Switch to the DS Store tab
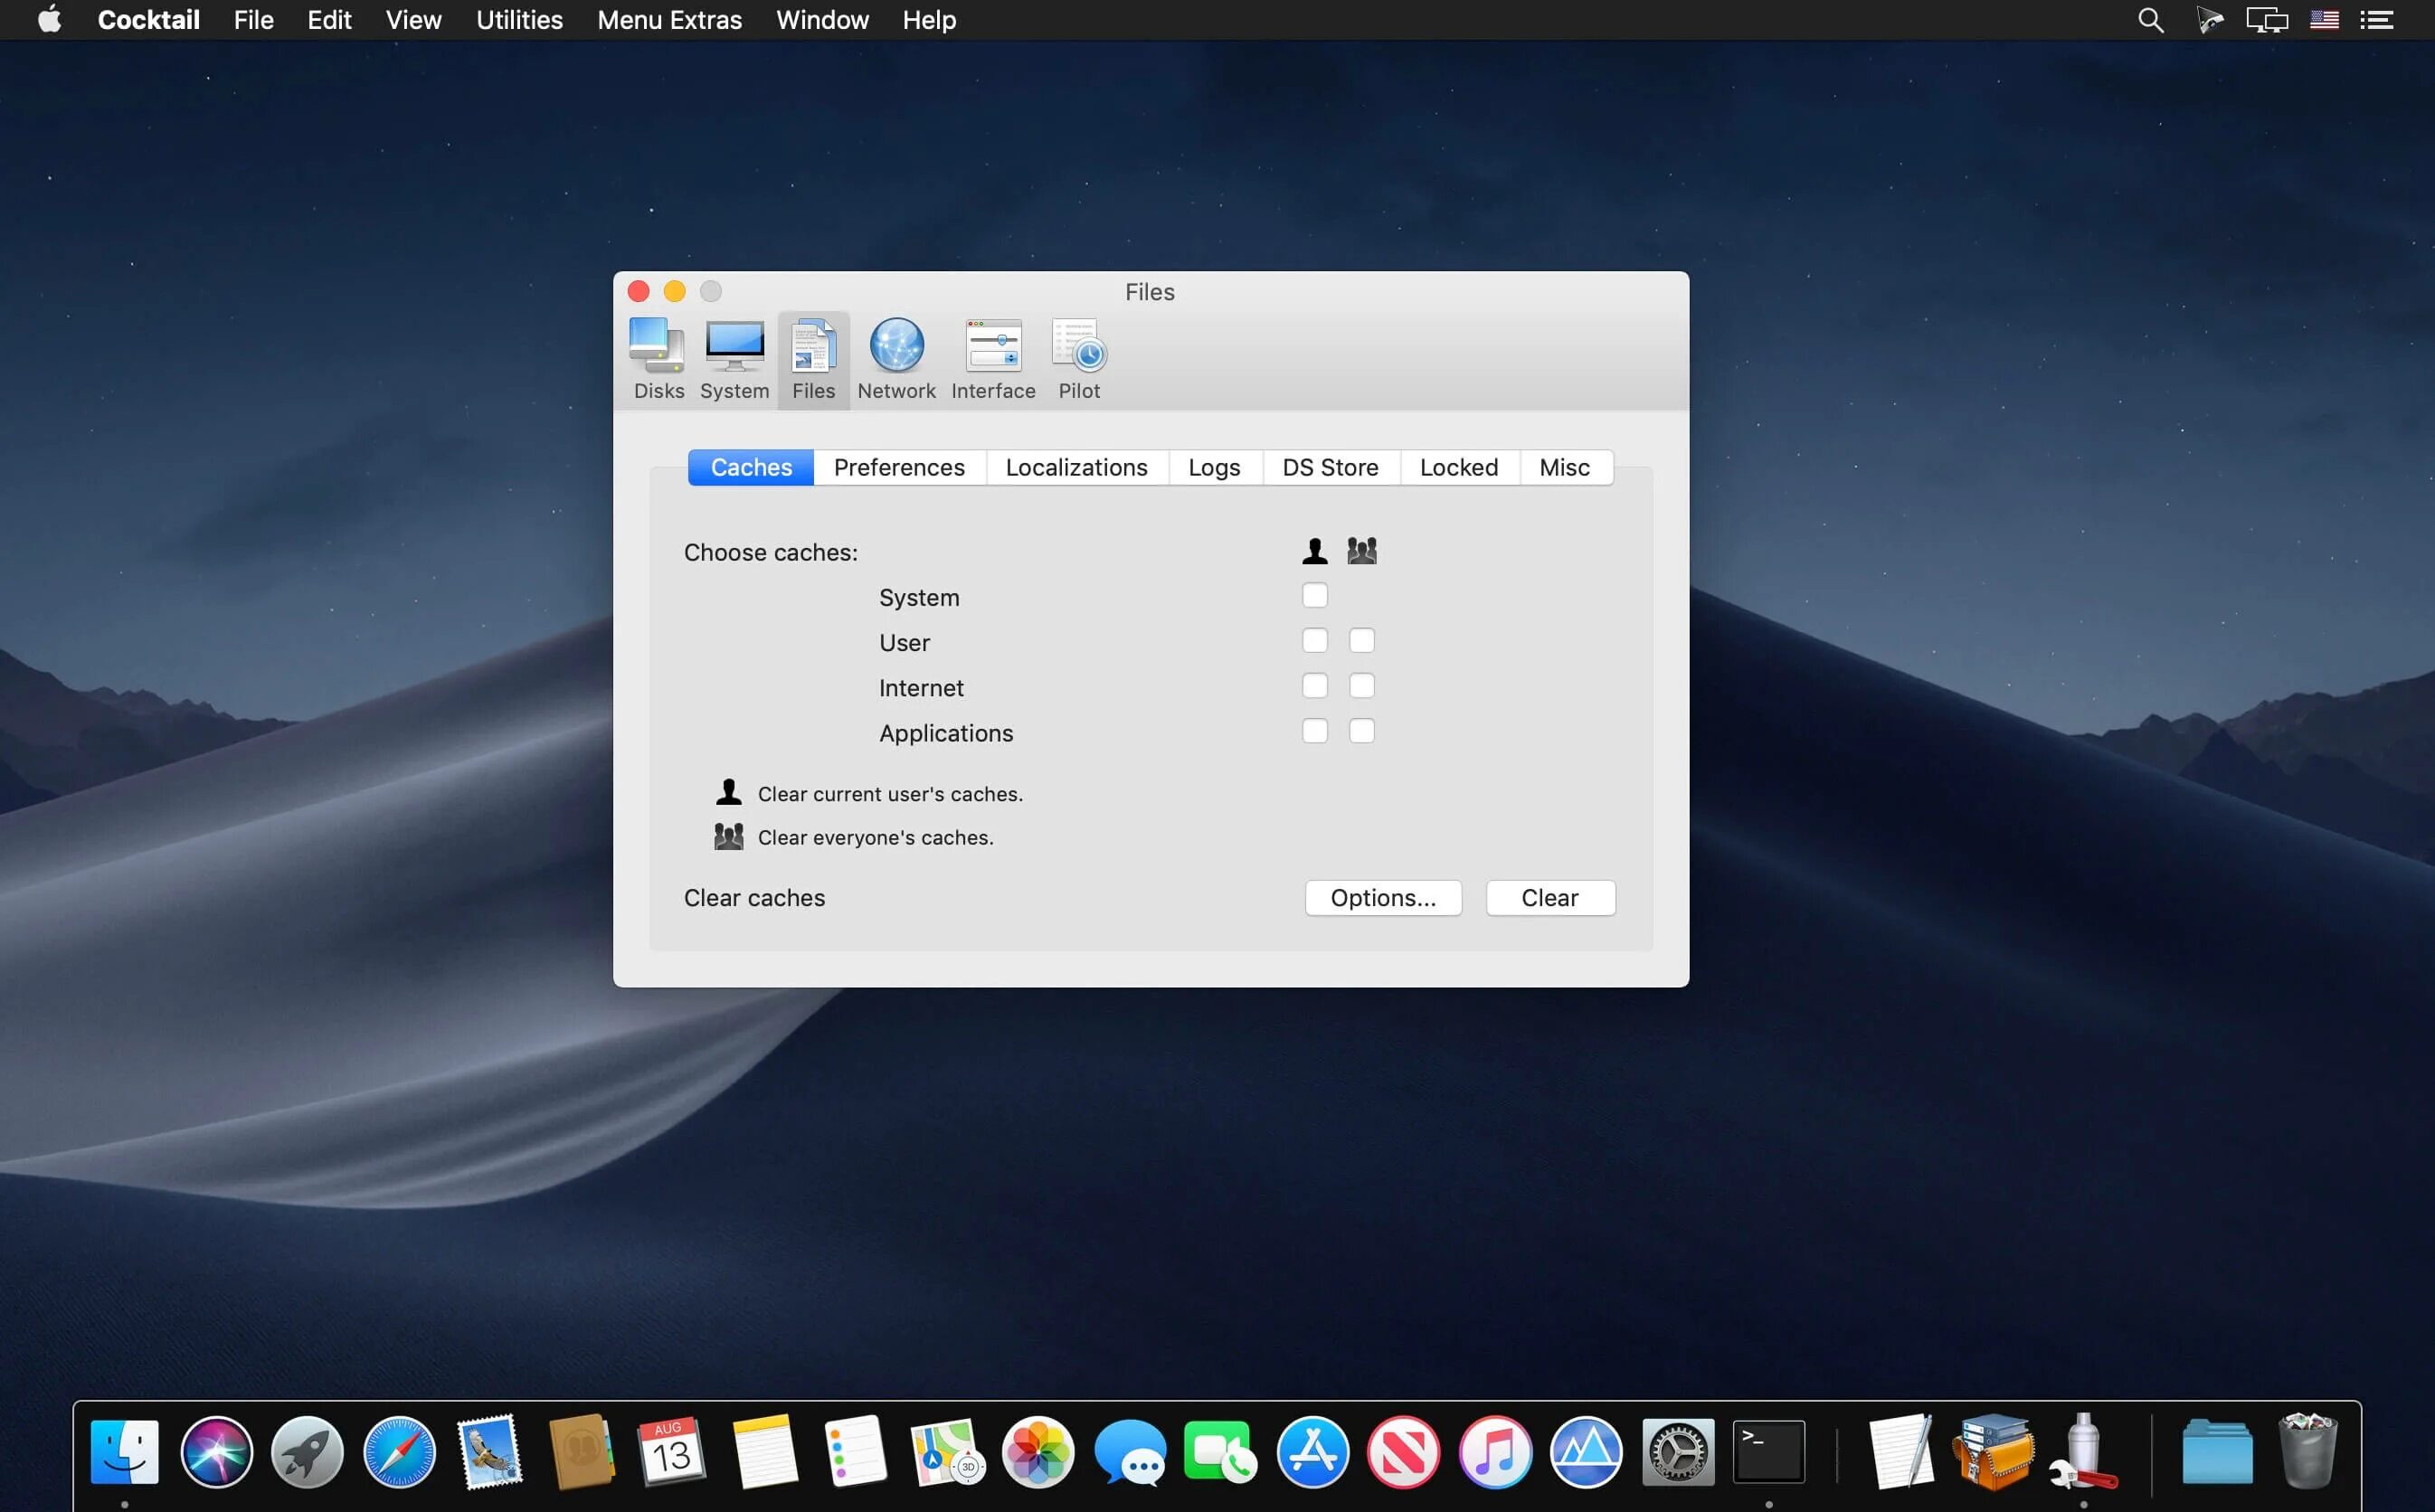The width and height of the screenshot is (2435, 1512). (1330, 467)
